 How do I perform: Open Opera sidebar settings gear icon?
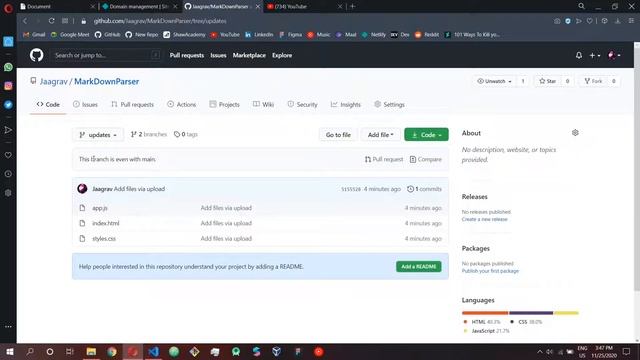pos(8,193)
